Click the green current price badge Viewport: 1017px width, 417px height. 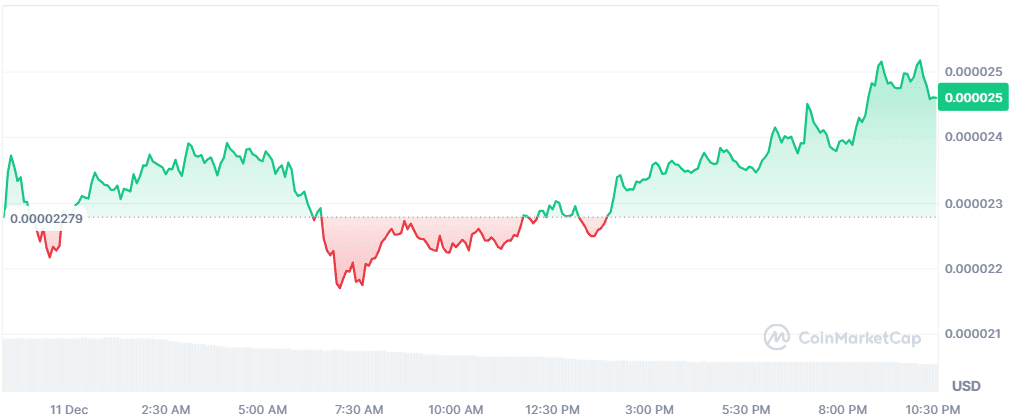coord(973,98)
